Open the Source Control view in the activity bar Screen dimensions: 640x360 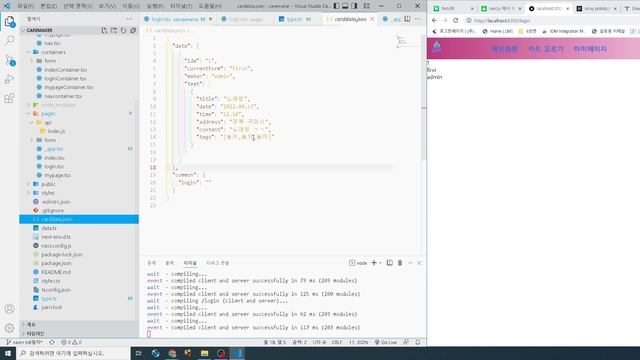(x=9, y=60)
